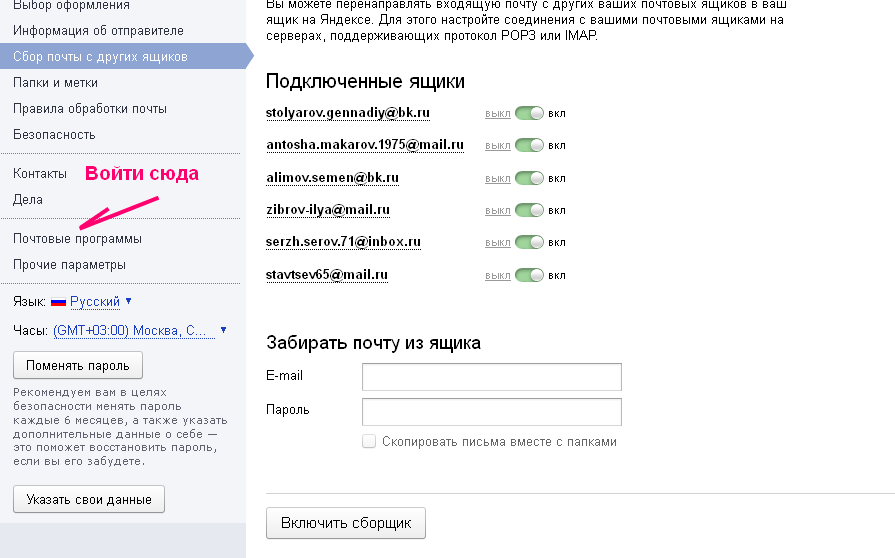The image size is (895, 558).
Task: Focus the 'Пароль' password field
Action: pyautogui.click(x=491, y=411)
